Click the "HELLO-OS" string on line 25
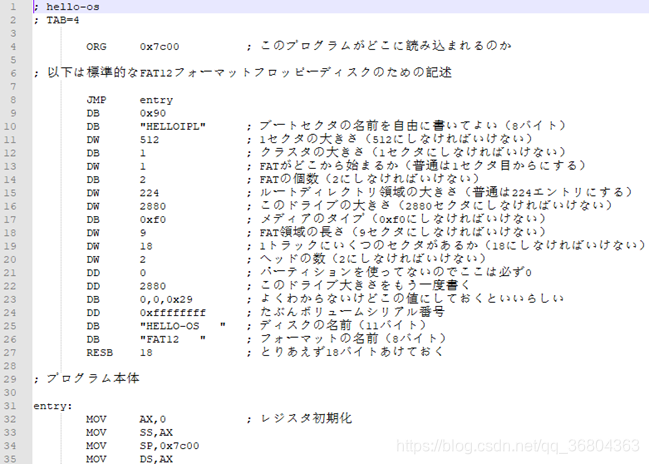The image size is (649, 464). (x=183, y=326)
